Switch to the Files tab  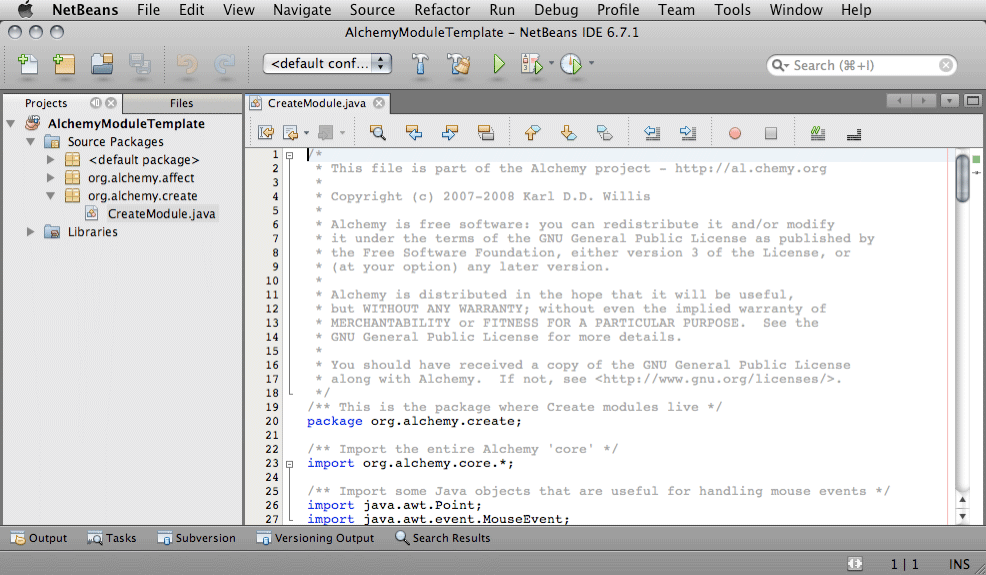coord(181,103)
